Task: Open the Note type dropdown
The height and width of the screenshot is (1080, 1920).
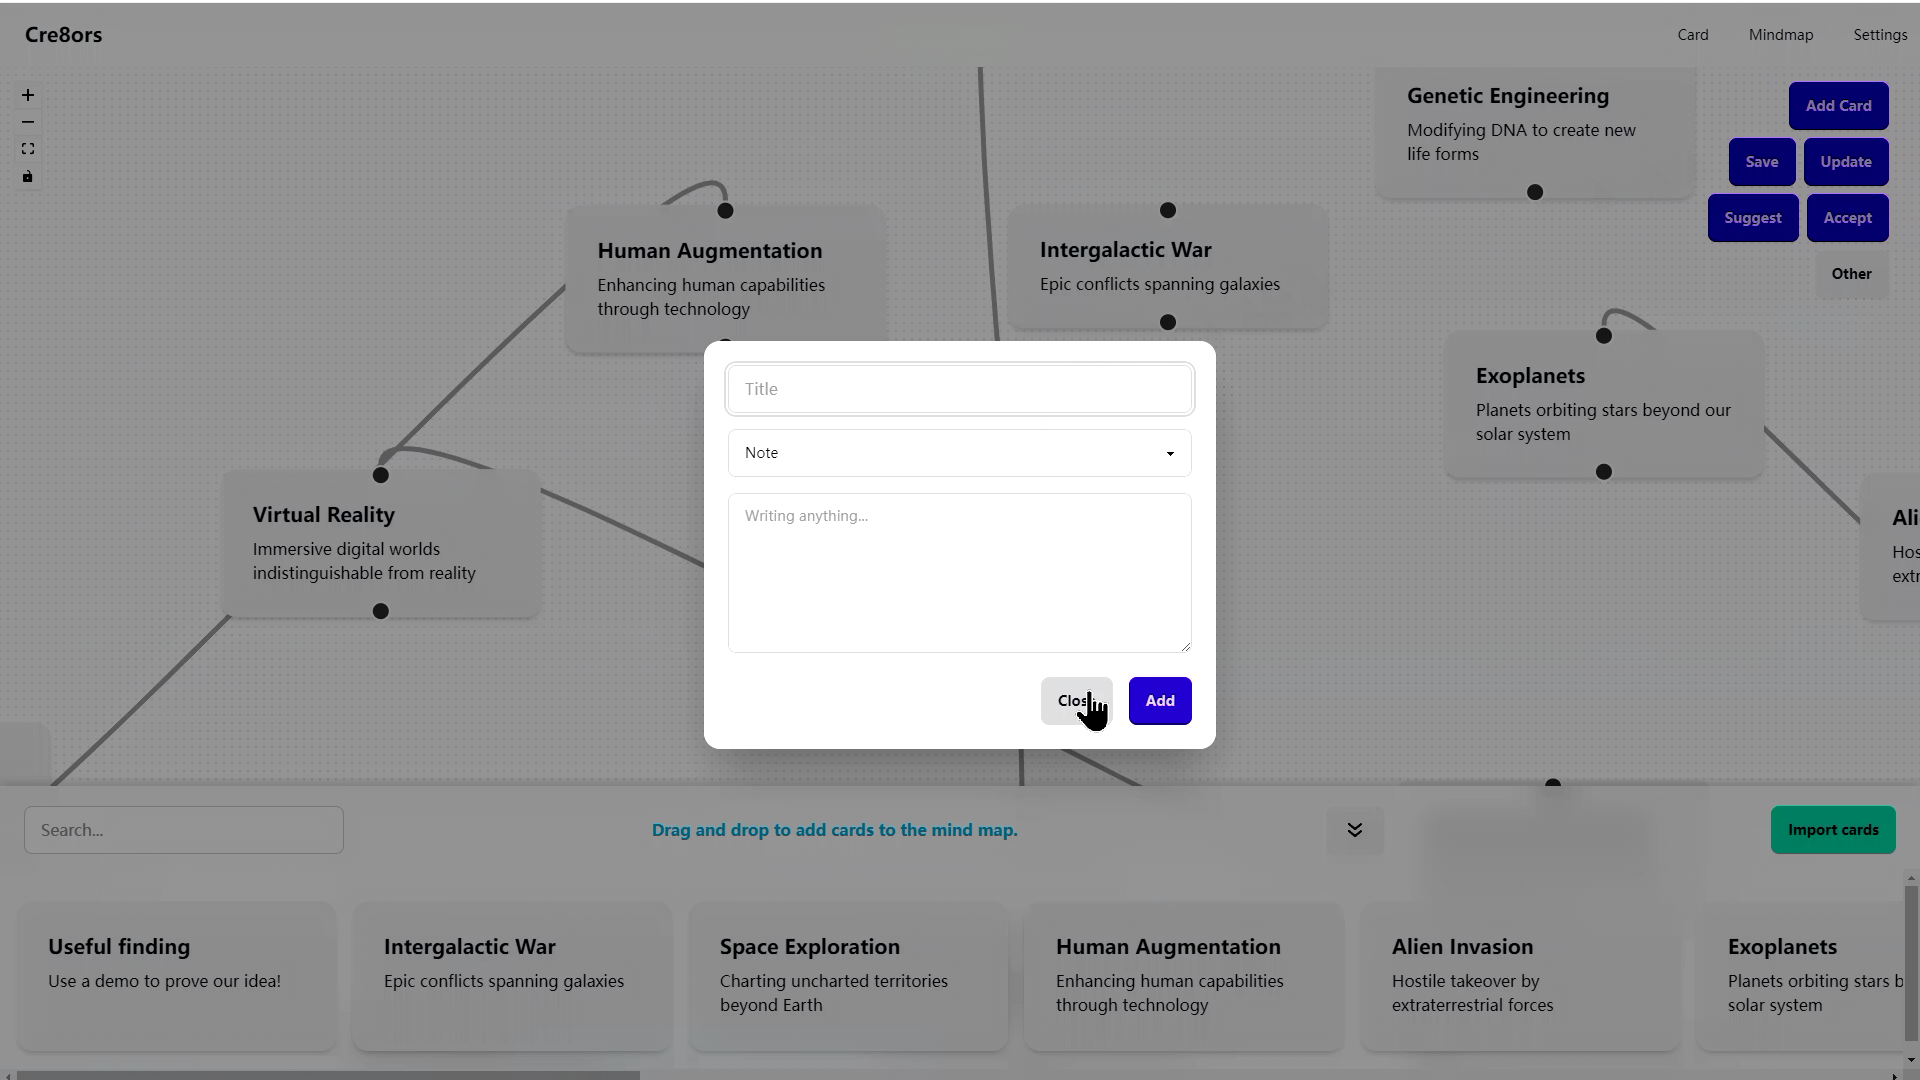Action: coord(959,453)
